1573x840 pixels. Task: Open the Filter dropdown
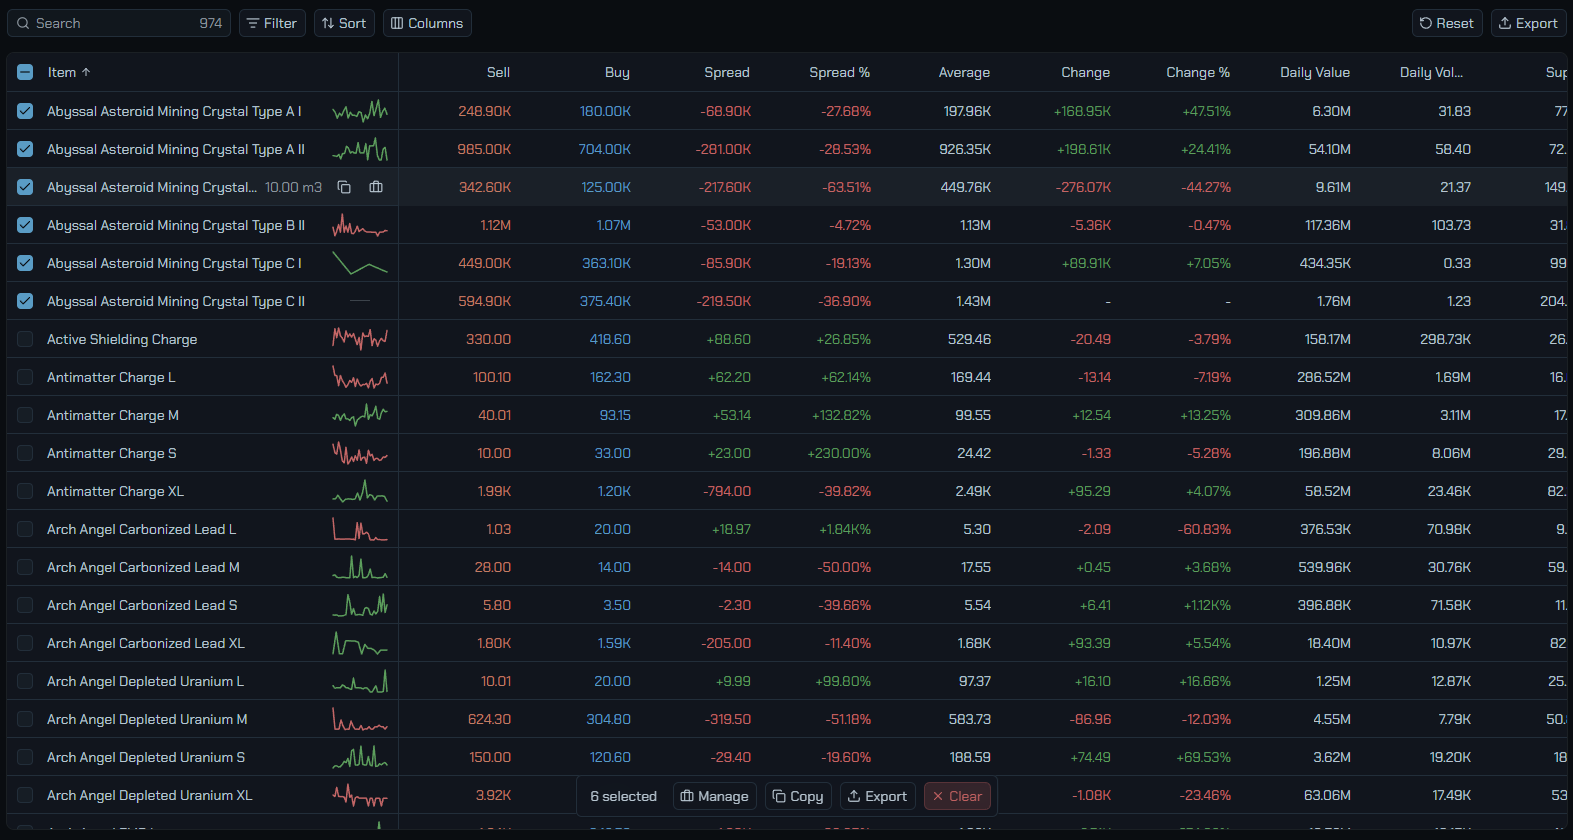pos(272,23)
